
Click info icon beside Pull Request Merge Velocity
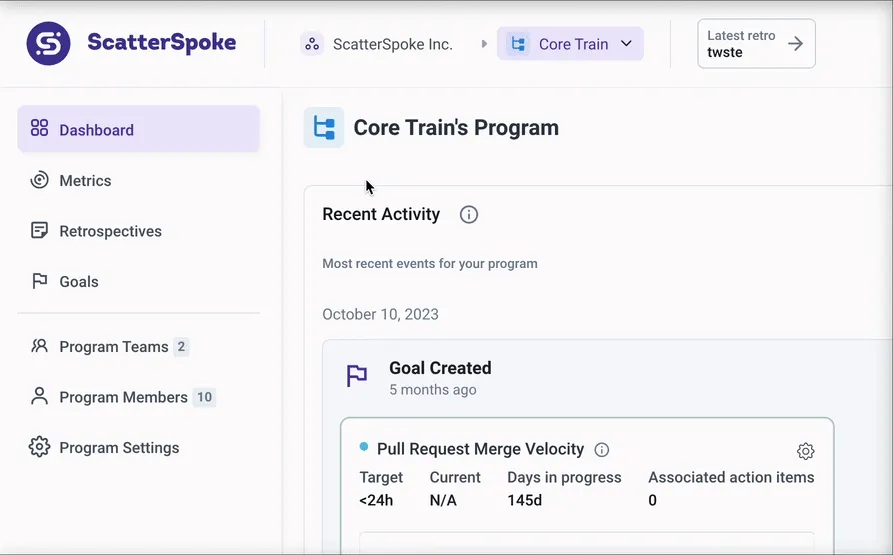(602, 450)
